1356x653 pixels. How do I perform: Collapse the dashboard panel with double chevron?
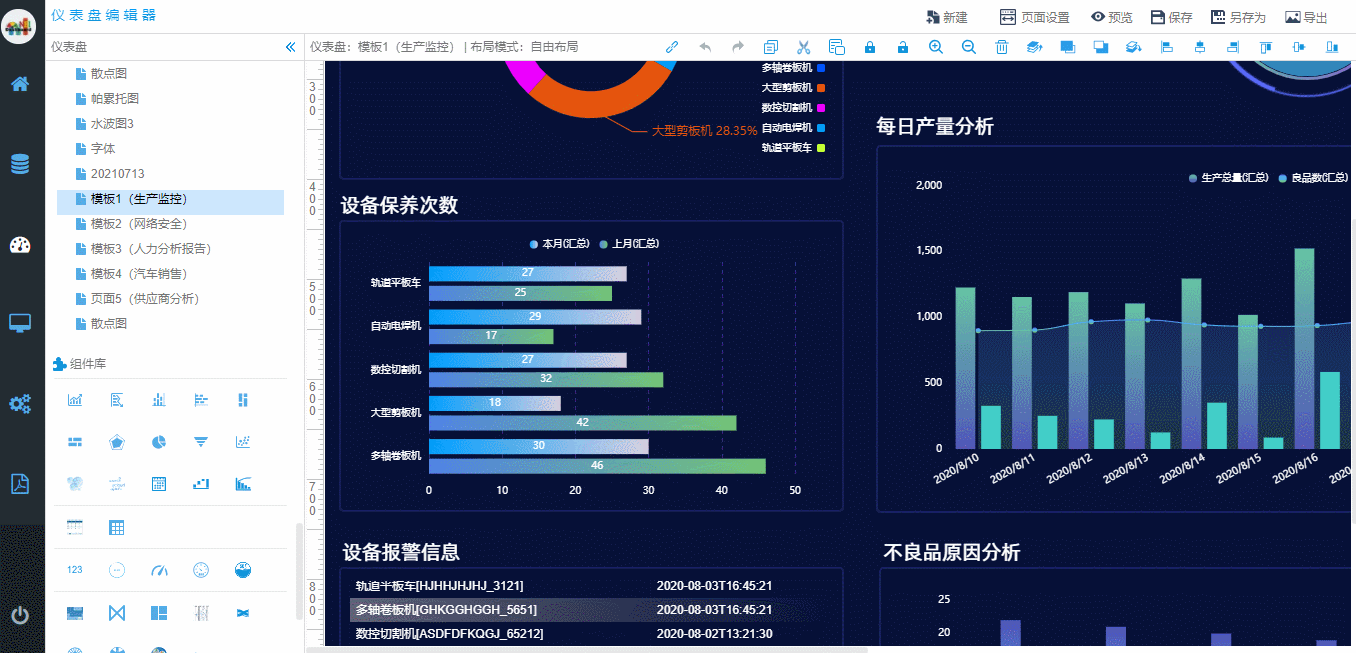[x=290, y=47]
